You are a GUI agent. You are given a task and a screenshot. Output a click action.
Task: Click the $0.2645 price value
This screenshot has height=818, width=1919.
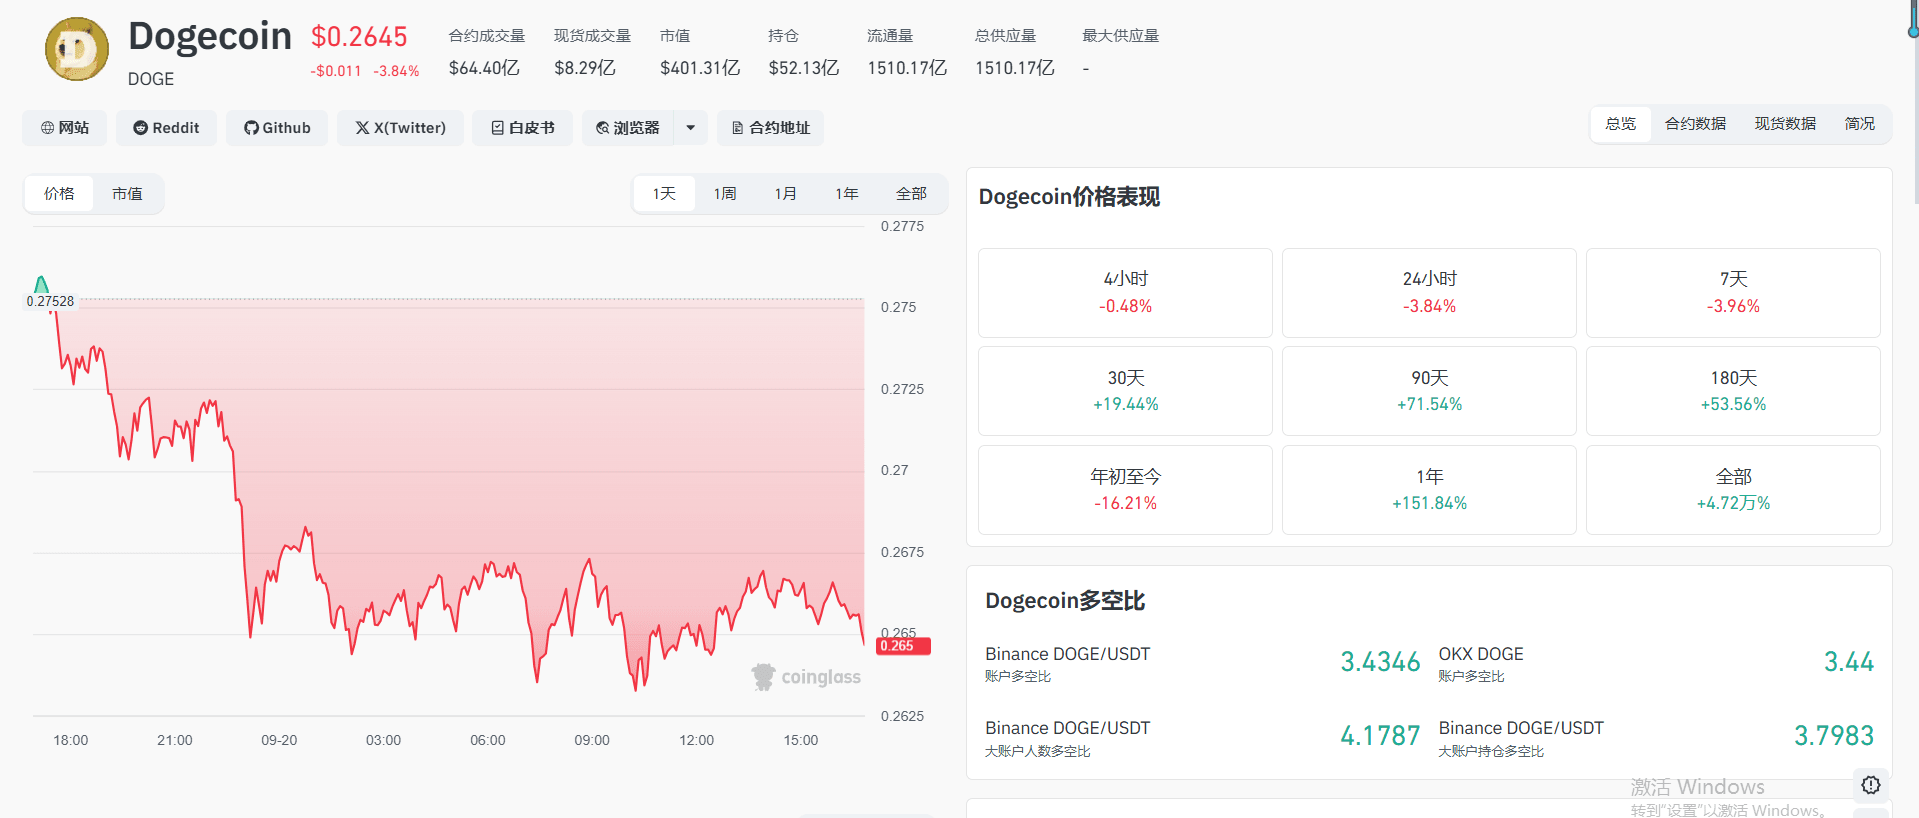coord(359,37)
